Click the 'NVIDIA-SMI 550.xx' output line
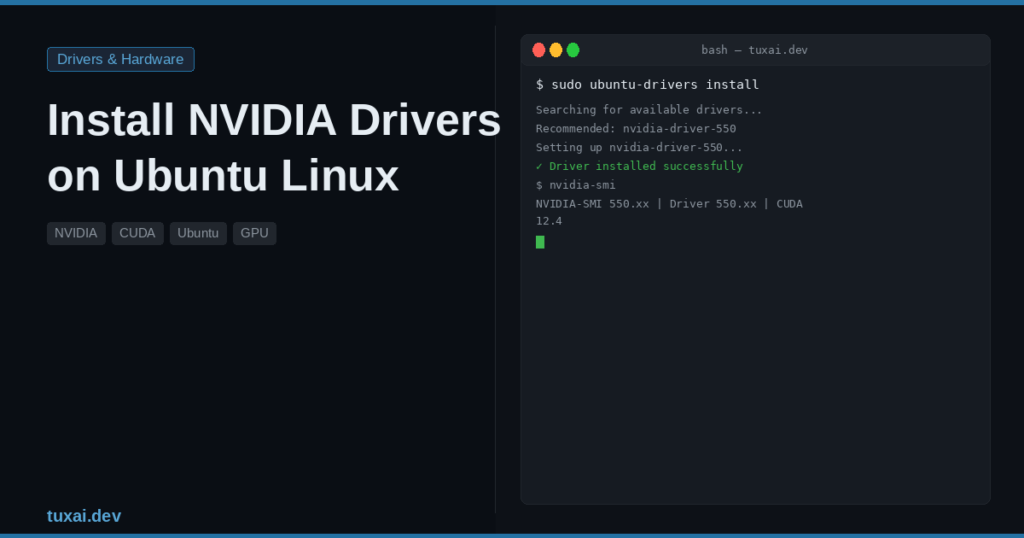Image resolution: width=1024 pixels, height=538 pixels. 669,204
